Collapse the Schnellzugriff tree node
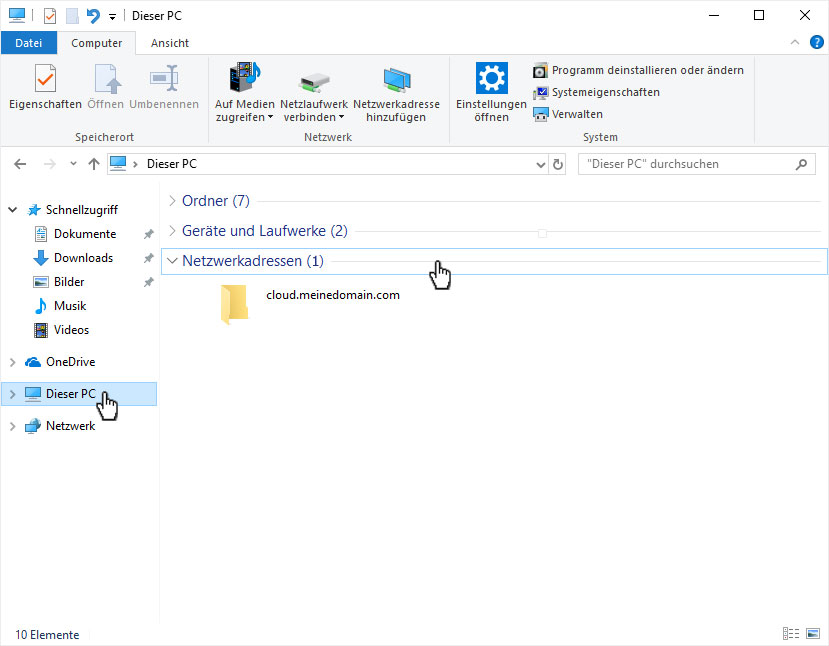 tap(13, 210)
